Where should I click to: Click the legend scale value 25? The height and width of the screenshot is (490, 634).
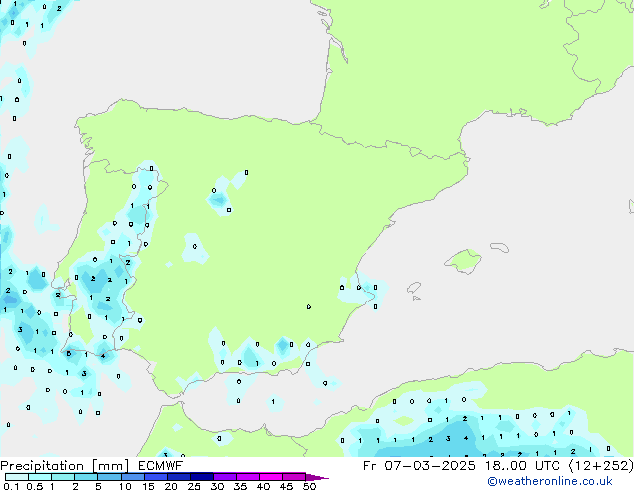pos(194,487)
